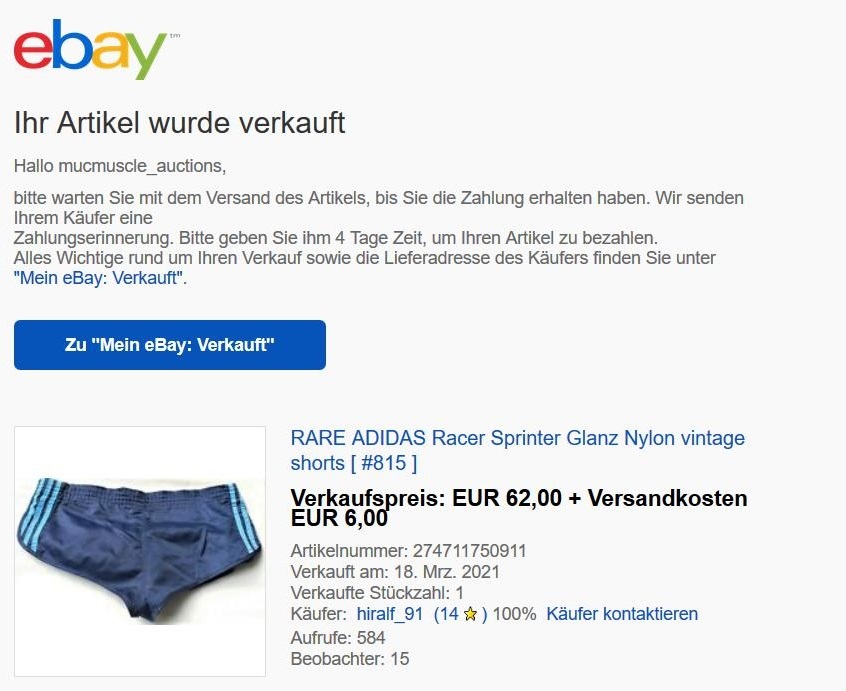Open the blue shorts product thumbnail
The height and width of the screenshot is (691, 846).
point(140,551)
